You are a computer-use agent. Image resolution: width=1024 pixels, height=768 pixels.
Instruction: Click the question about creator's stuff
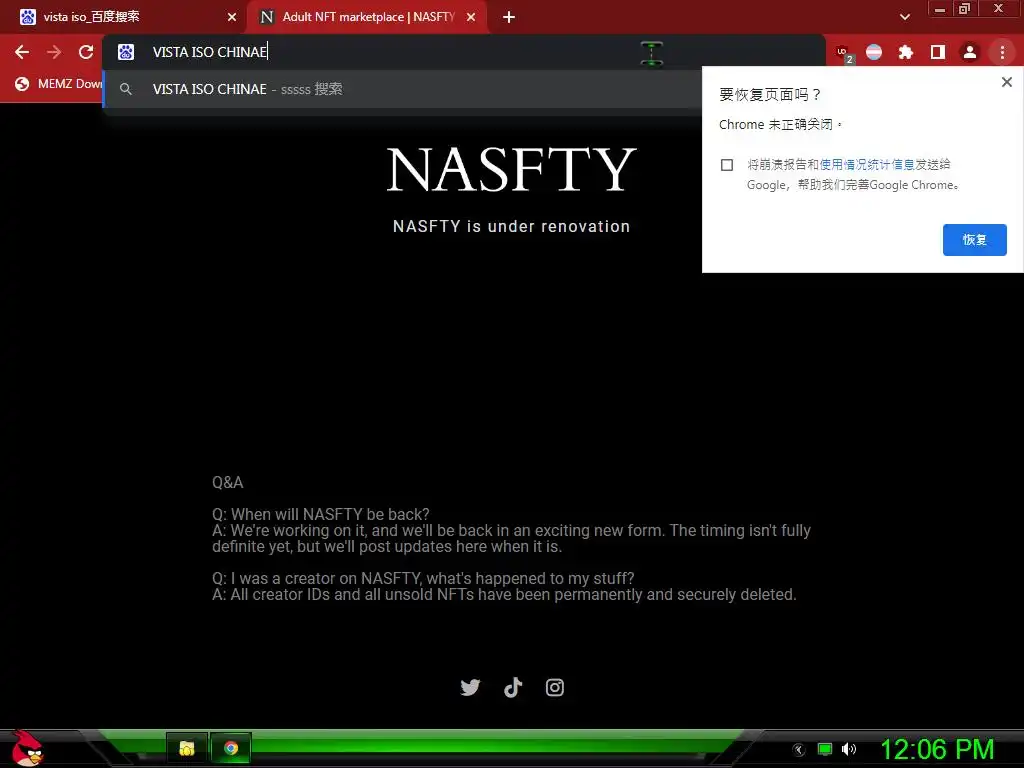pos(423,579)
